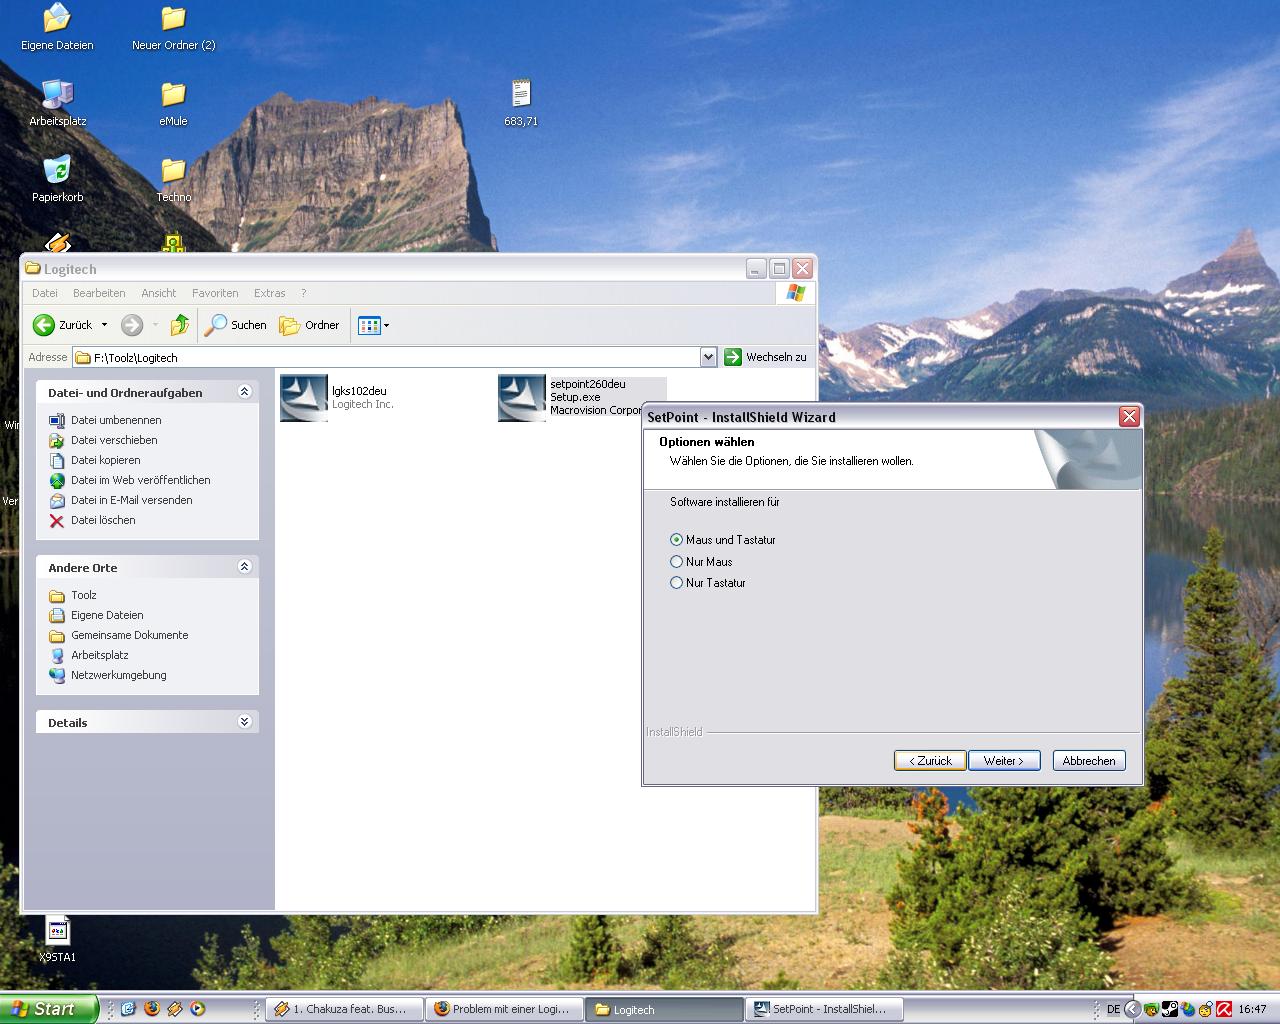Open Arbeitsplatz under Andere Orte
1280x1024 pixels.
(x=100, y=655)
